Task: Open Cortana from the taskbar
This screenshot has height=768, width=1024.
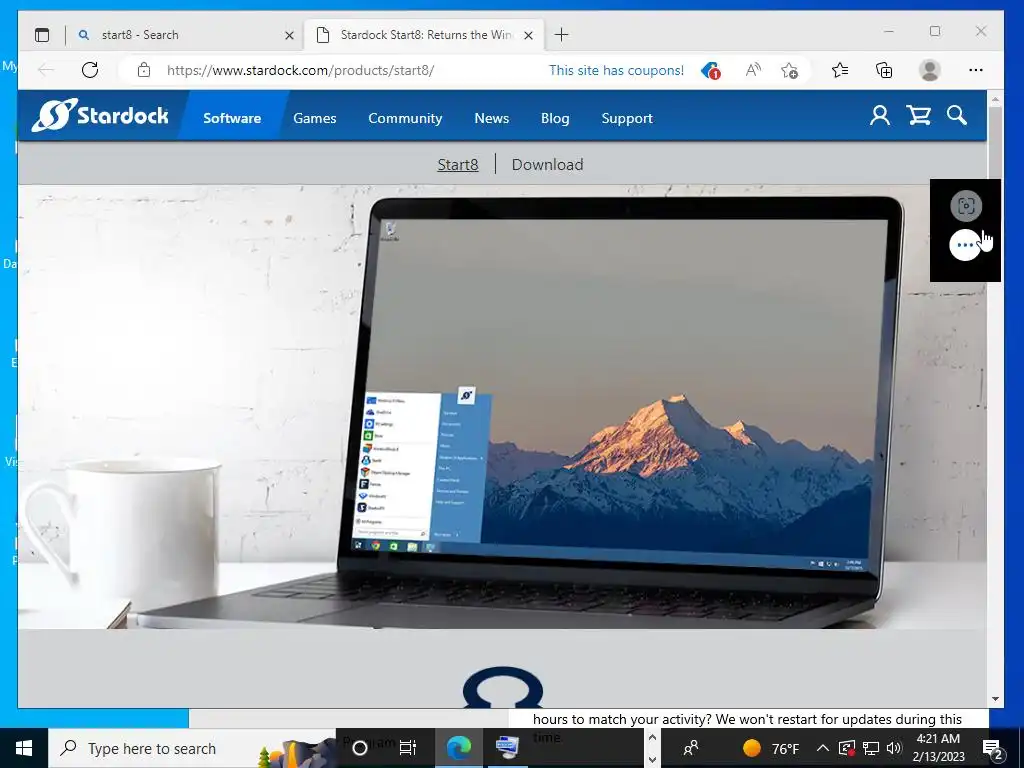Action: (x=359, y=748)
